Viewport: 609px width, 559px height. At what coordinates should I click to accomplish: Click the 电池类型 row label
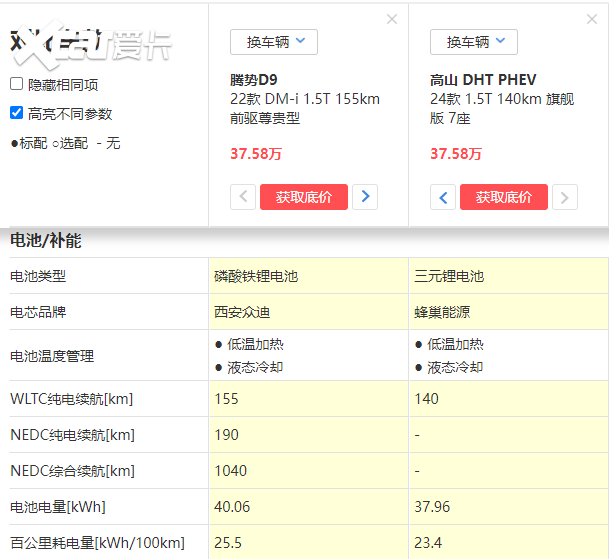38,276
